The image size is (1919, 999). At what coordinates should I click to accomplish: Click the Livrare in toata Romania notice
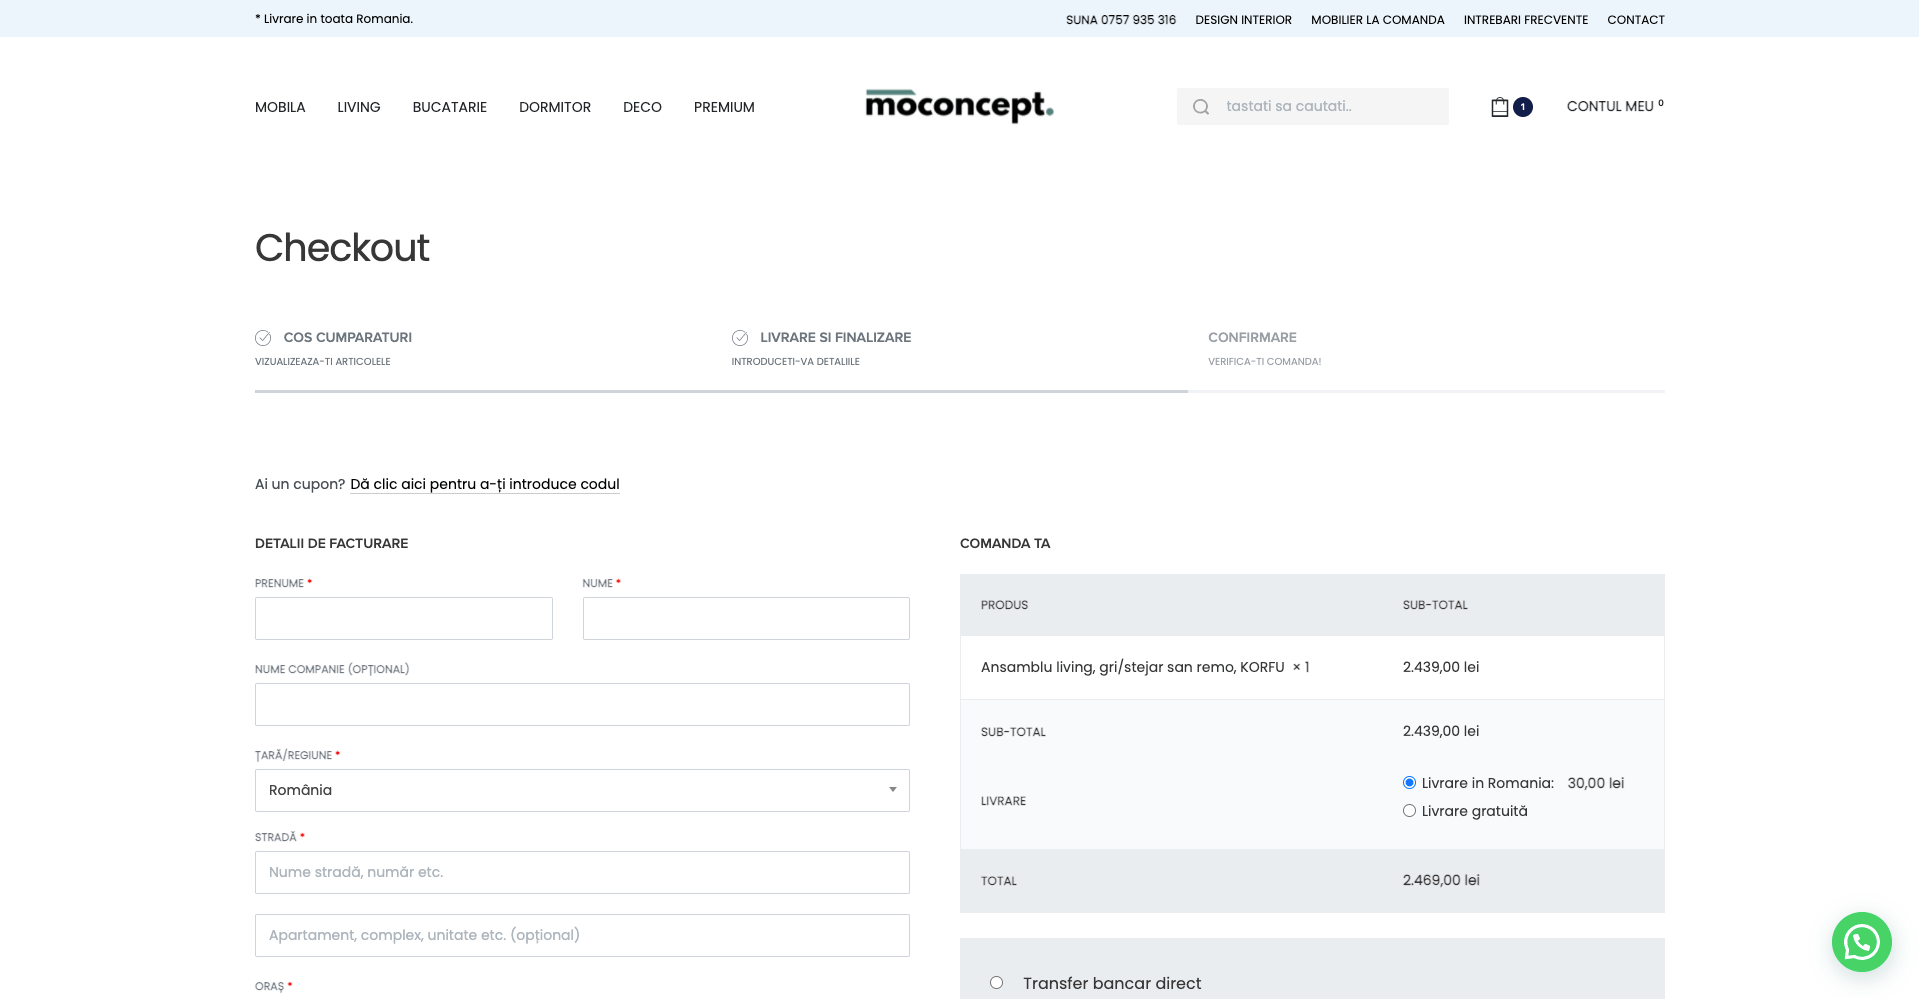click(x=334, y=19)
